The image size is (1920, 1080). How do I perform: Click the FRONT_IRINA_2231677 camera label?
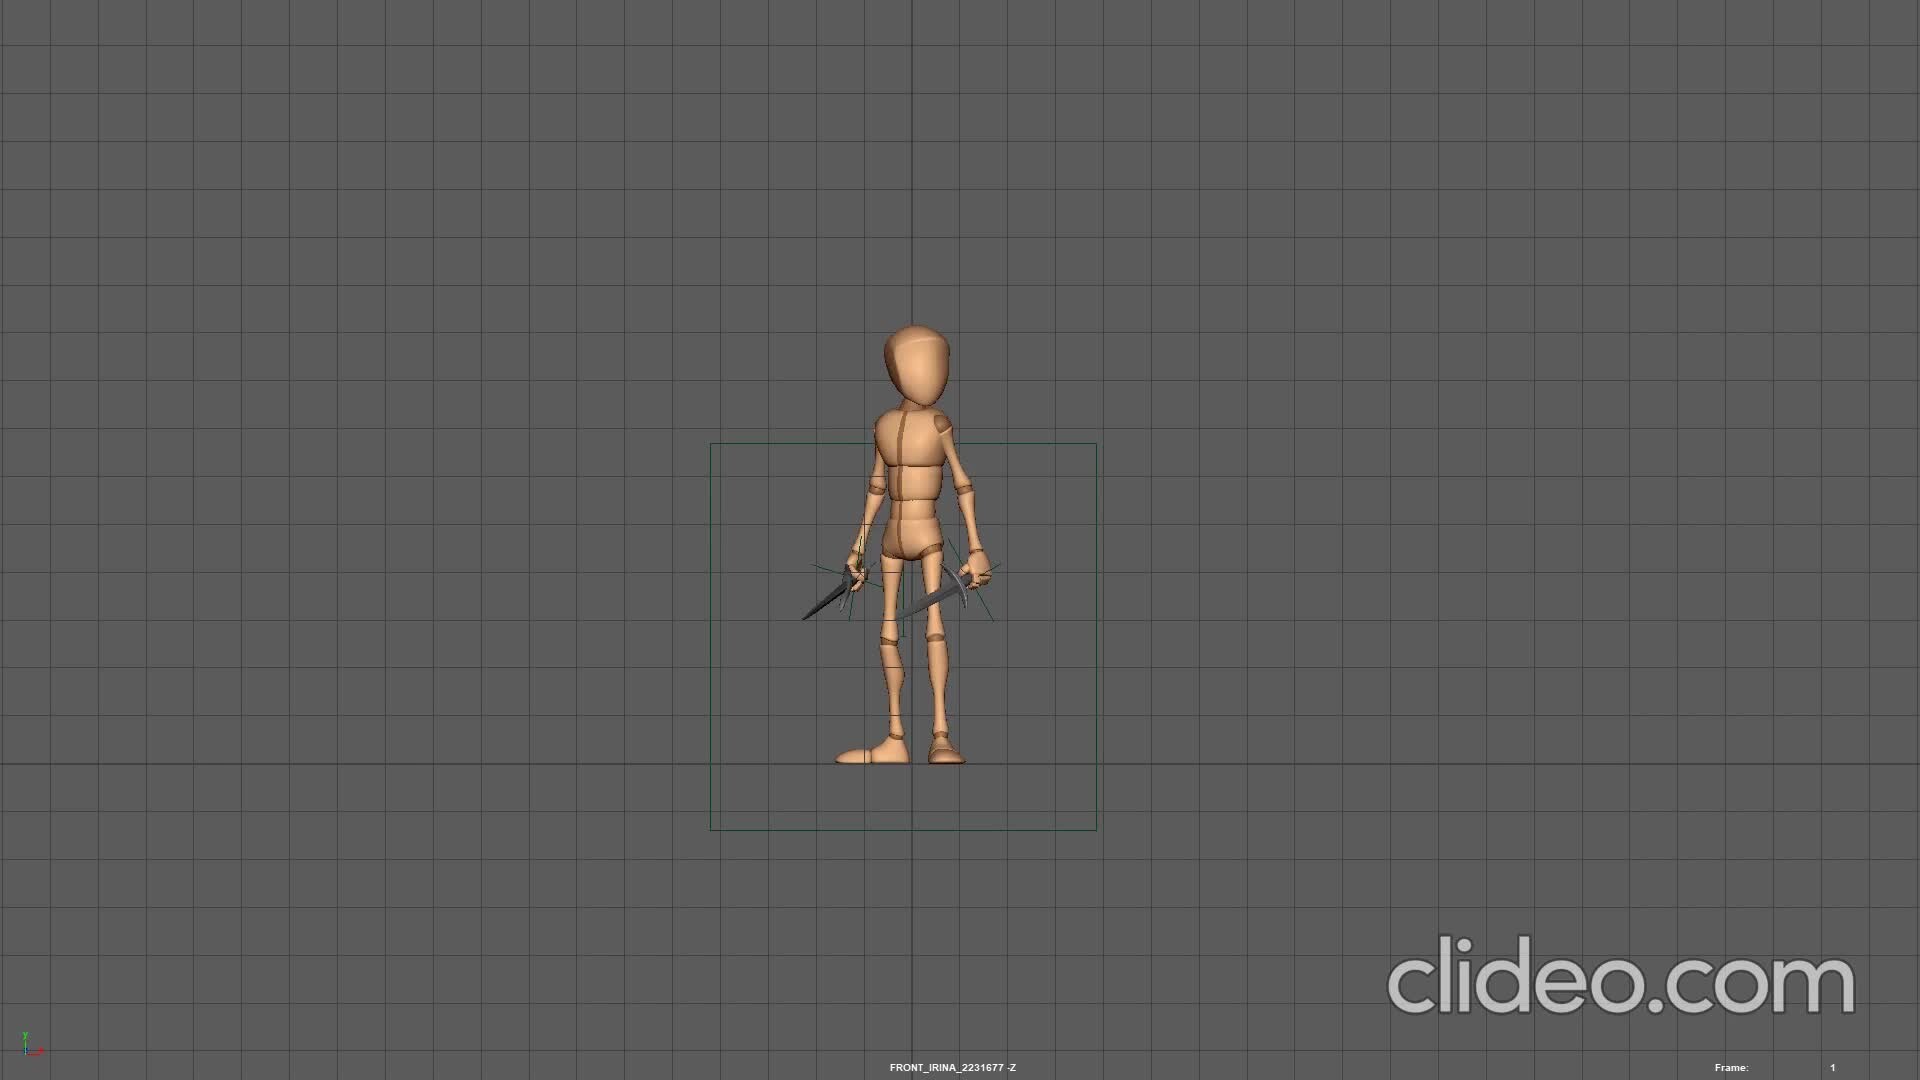pyautogui.click(x=950, y=1067)
